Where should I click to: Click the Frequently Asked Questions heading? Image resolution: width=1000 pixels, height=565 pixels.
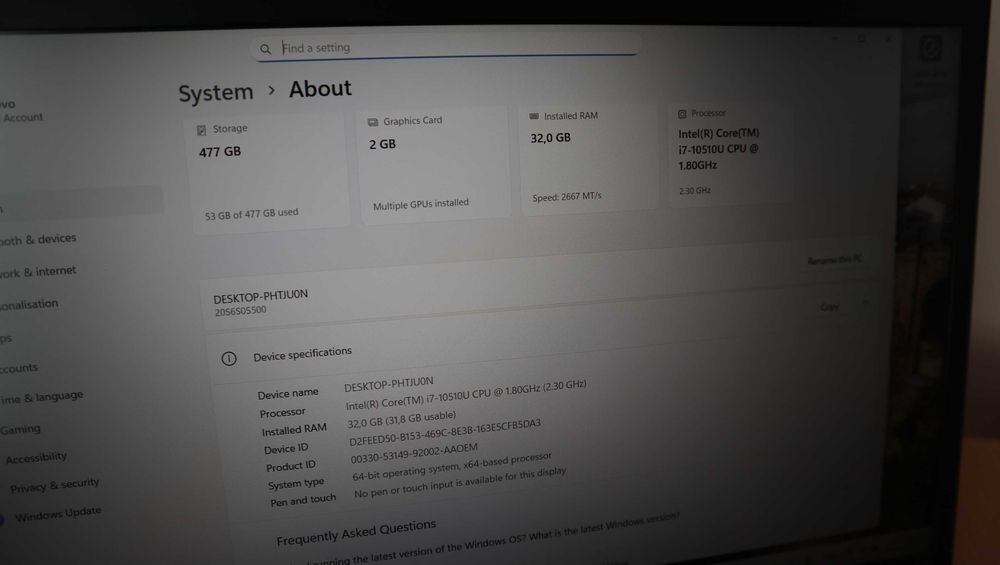[356, 532]
